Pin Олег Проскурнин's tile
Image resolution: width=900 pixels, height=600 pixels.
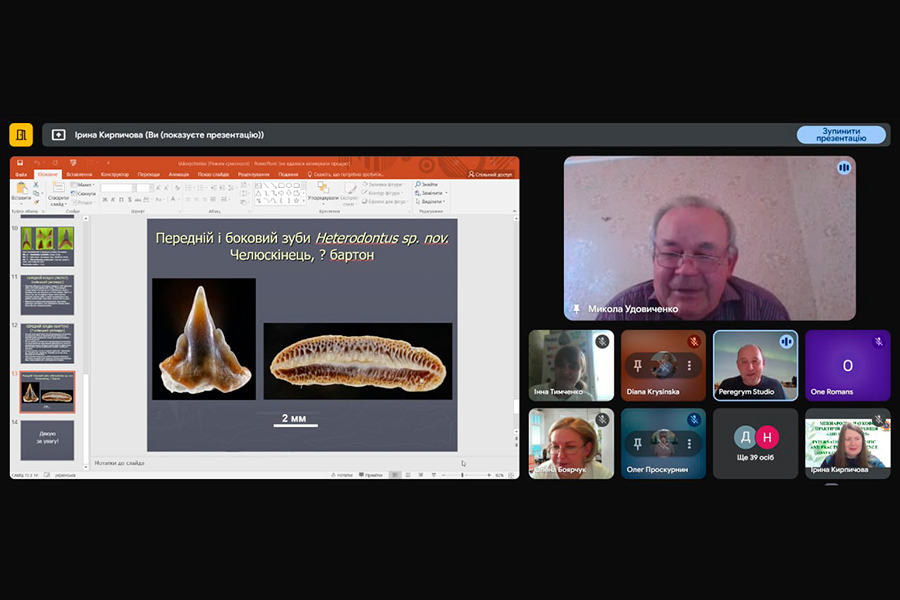click(638, 443)
